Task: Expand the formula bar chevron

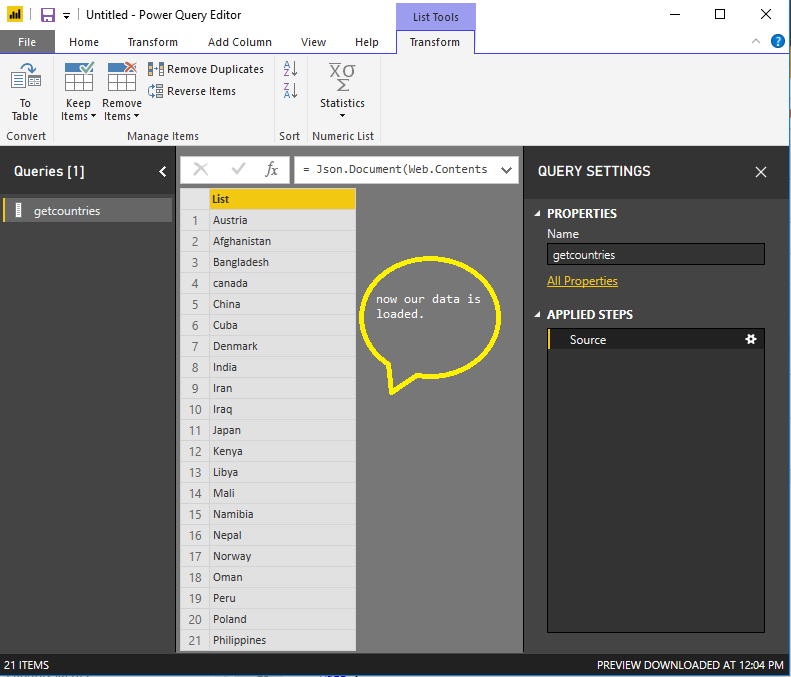Action: tap(506, 170)
